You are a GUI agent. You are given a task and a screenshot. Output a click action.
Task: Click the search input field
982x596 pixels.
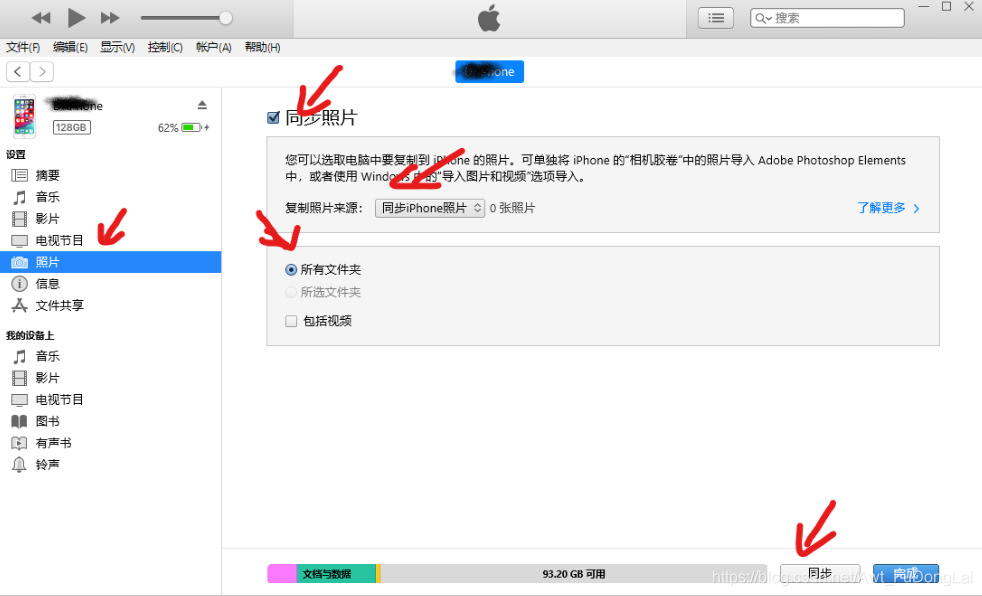pos(827,18)
